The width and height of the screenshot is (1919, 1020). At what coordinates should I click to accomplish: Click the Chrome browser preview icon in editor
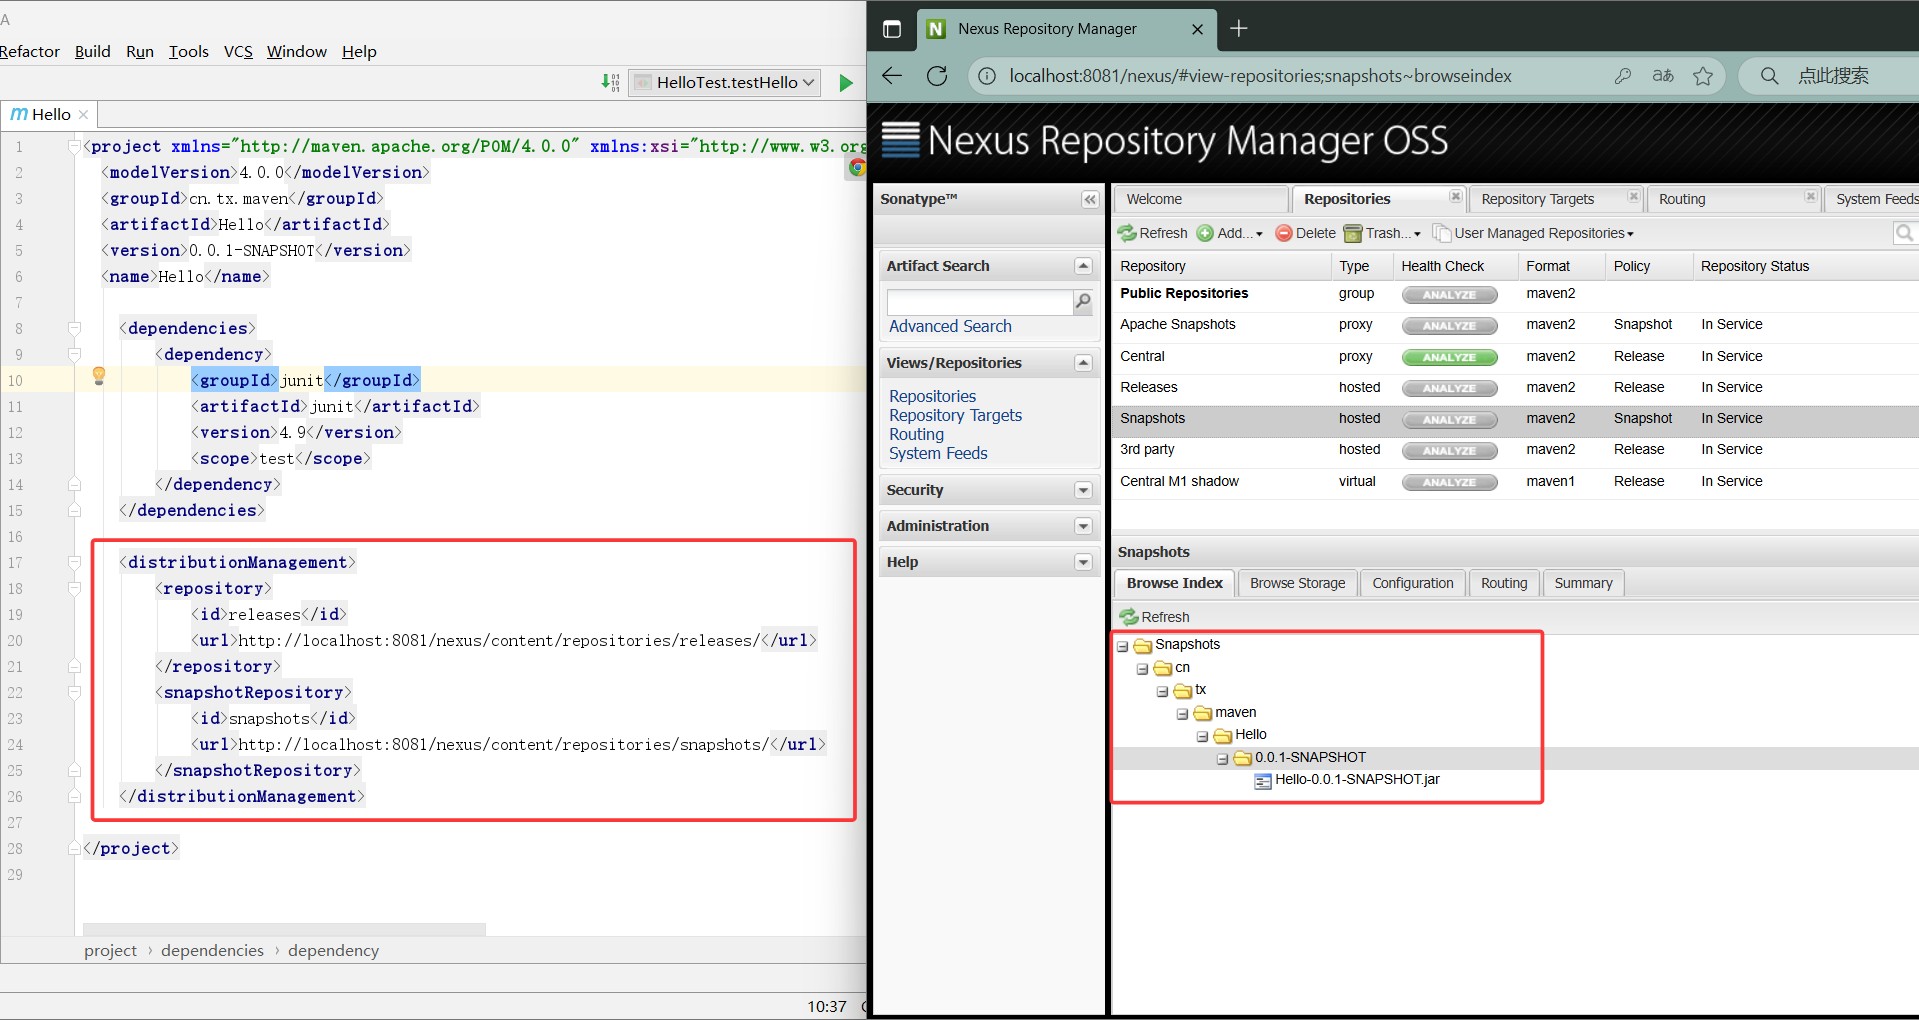point(857,168)
